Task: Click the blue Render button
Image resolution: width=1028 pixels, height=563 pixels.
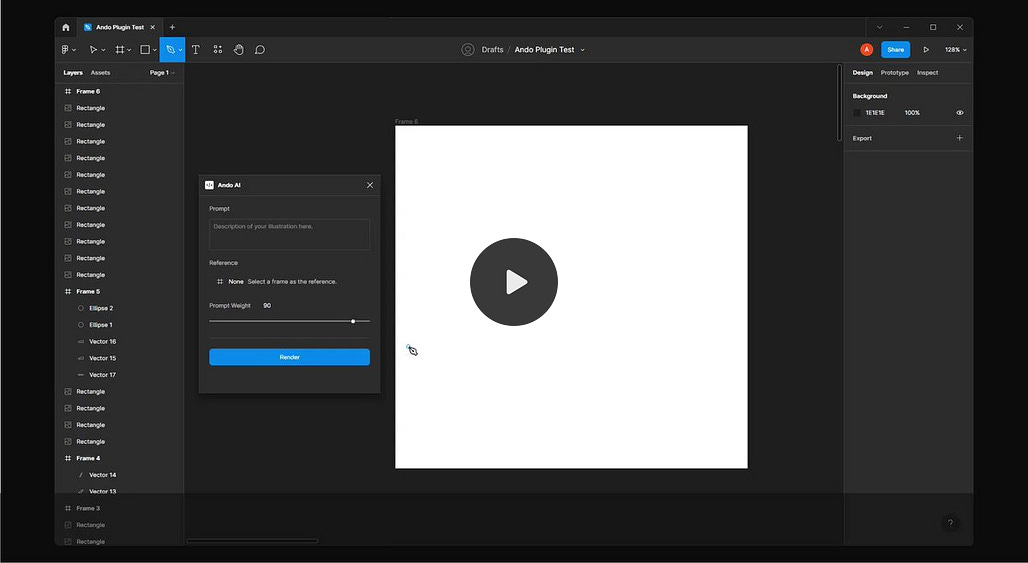Action: (289, 357)
